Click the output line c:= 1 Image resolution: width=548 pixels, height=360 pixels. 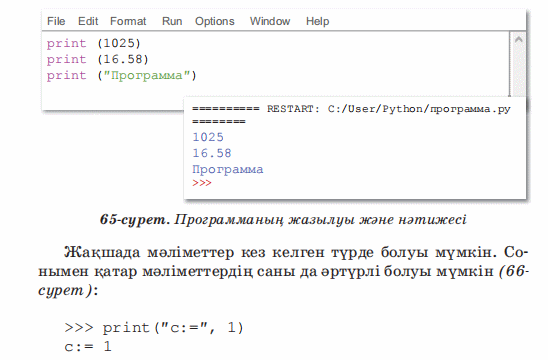88,347
